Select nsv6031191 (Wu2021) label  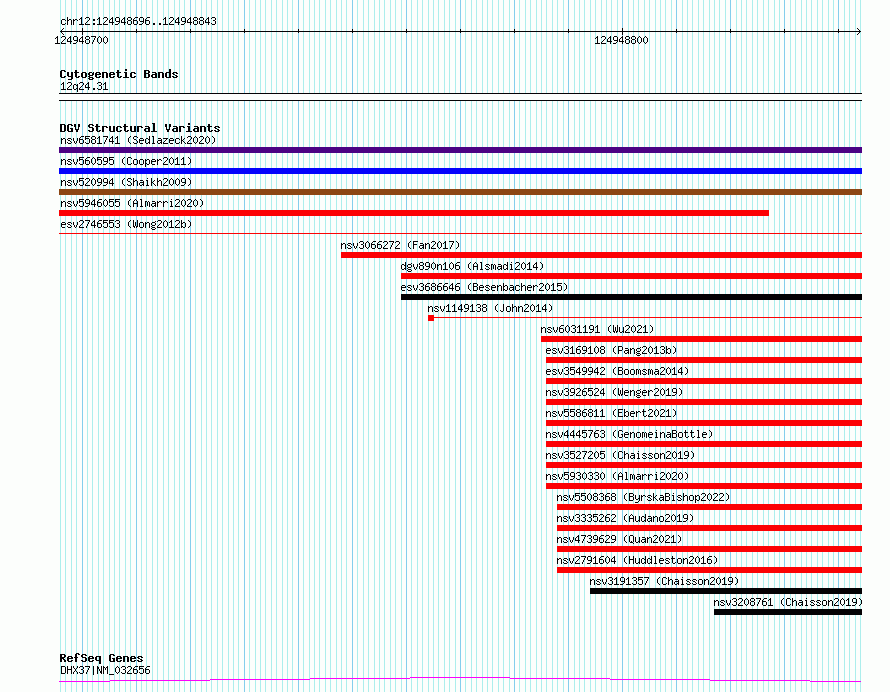point(597,329)
